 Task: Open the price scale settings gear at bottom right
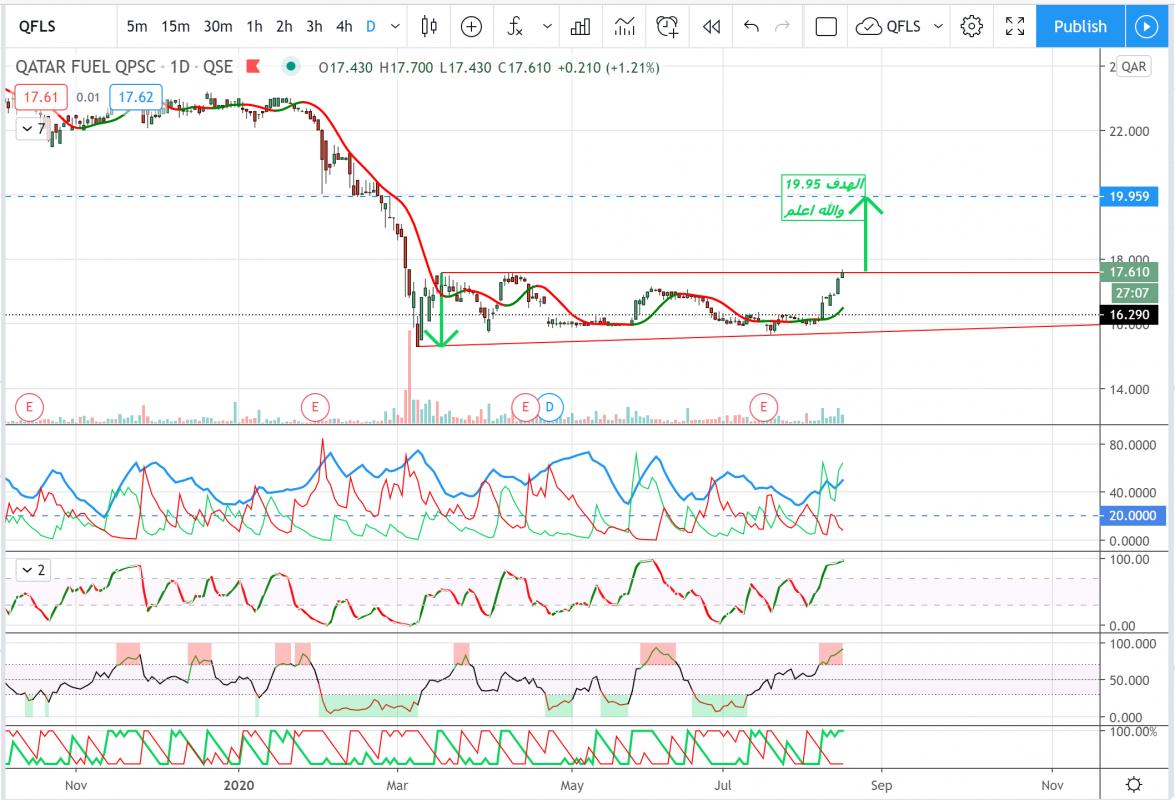(1134, 784)
